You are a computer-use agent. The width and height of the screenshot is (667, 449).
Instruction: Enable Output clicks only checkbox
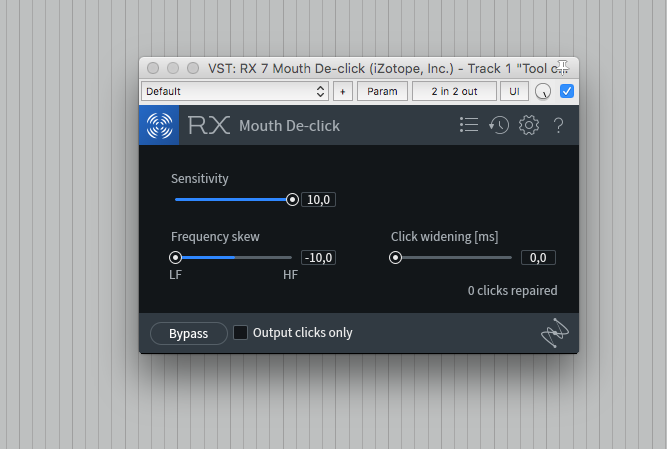pyautogui.click(x=240, y=332)
